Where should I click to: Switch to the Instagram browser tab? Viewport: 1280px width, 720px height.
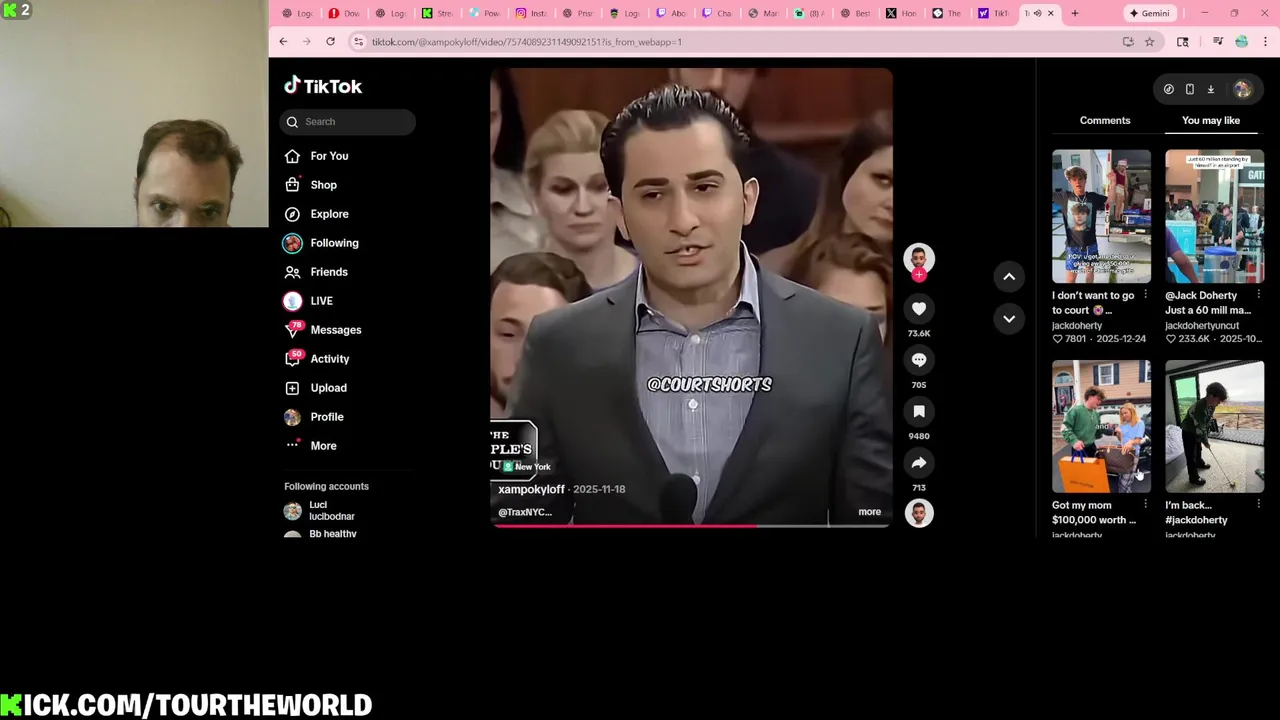coord(531,13)
